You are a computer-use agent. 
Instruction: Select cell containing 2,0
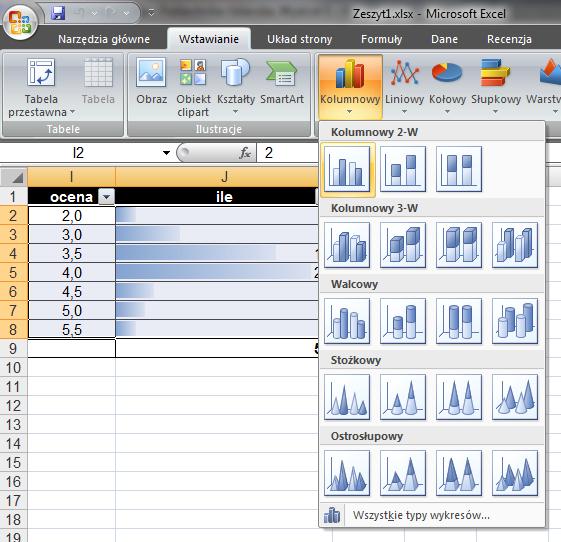click(72, 216)
